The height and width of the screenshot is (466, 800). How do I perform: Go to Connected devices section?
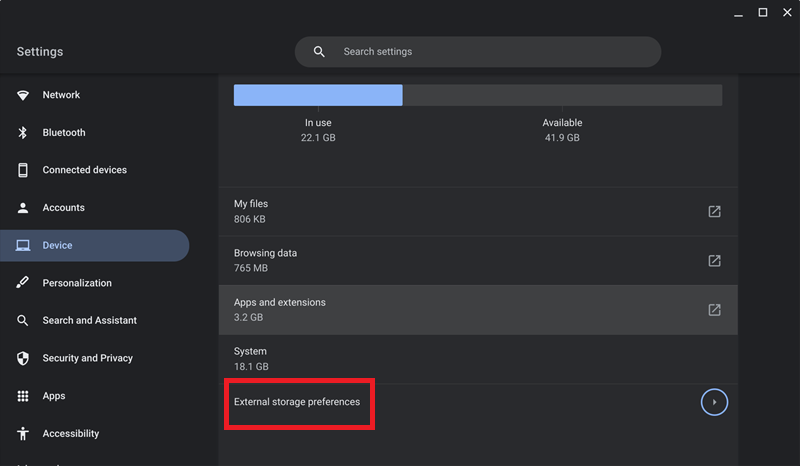click(x=85, y=170)
